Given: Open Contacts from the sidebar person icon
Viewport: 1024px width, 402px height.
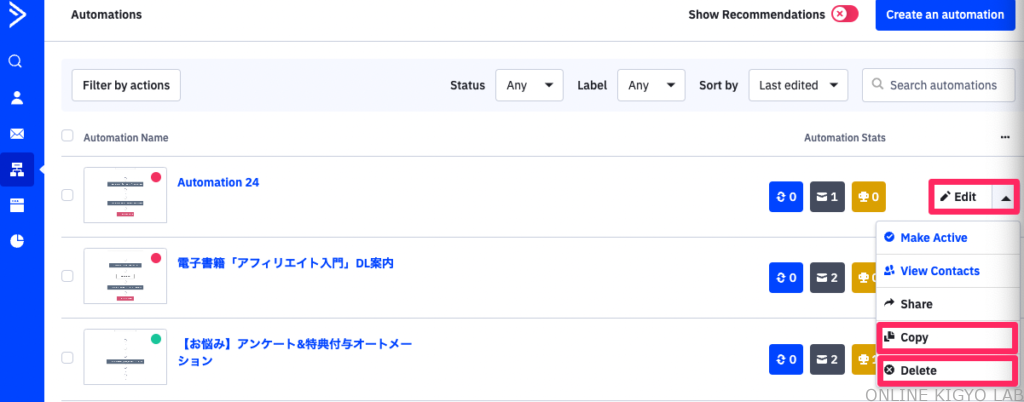Looking at the screenshot, I should (x=16, y=98).
